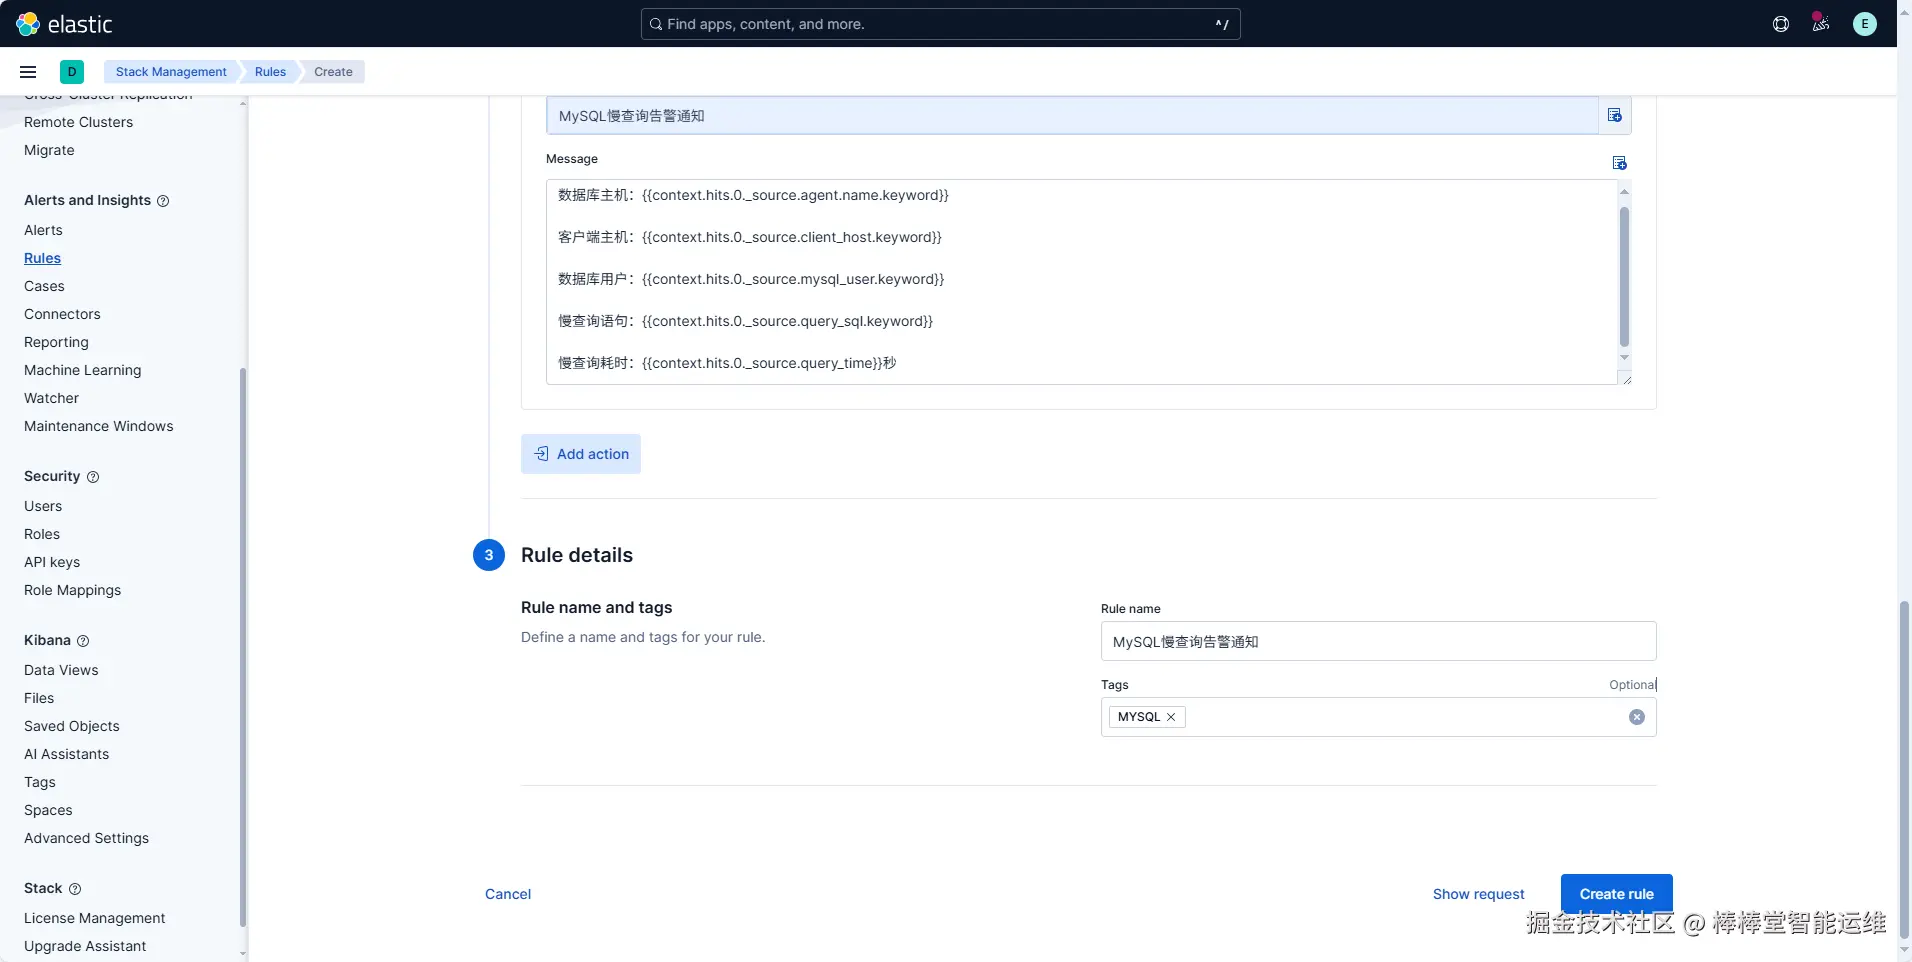This screenshot has height=962, width=1912.
Task: Click the Add action button
Action: 581,454
